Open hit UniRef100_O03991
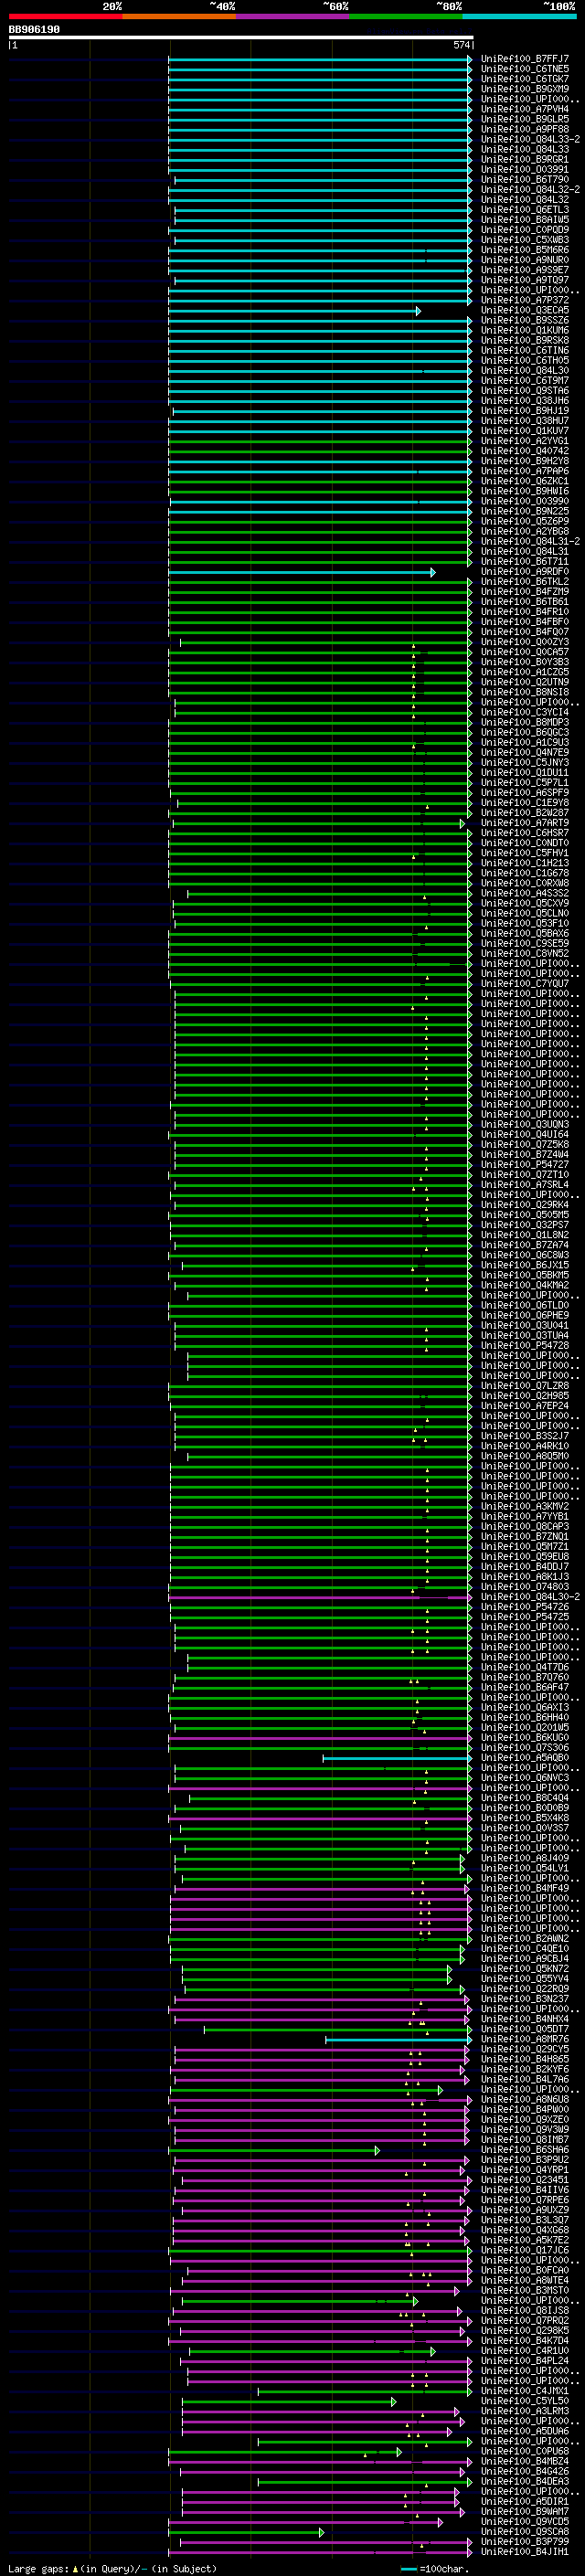 (525, 170)
